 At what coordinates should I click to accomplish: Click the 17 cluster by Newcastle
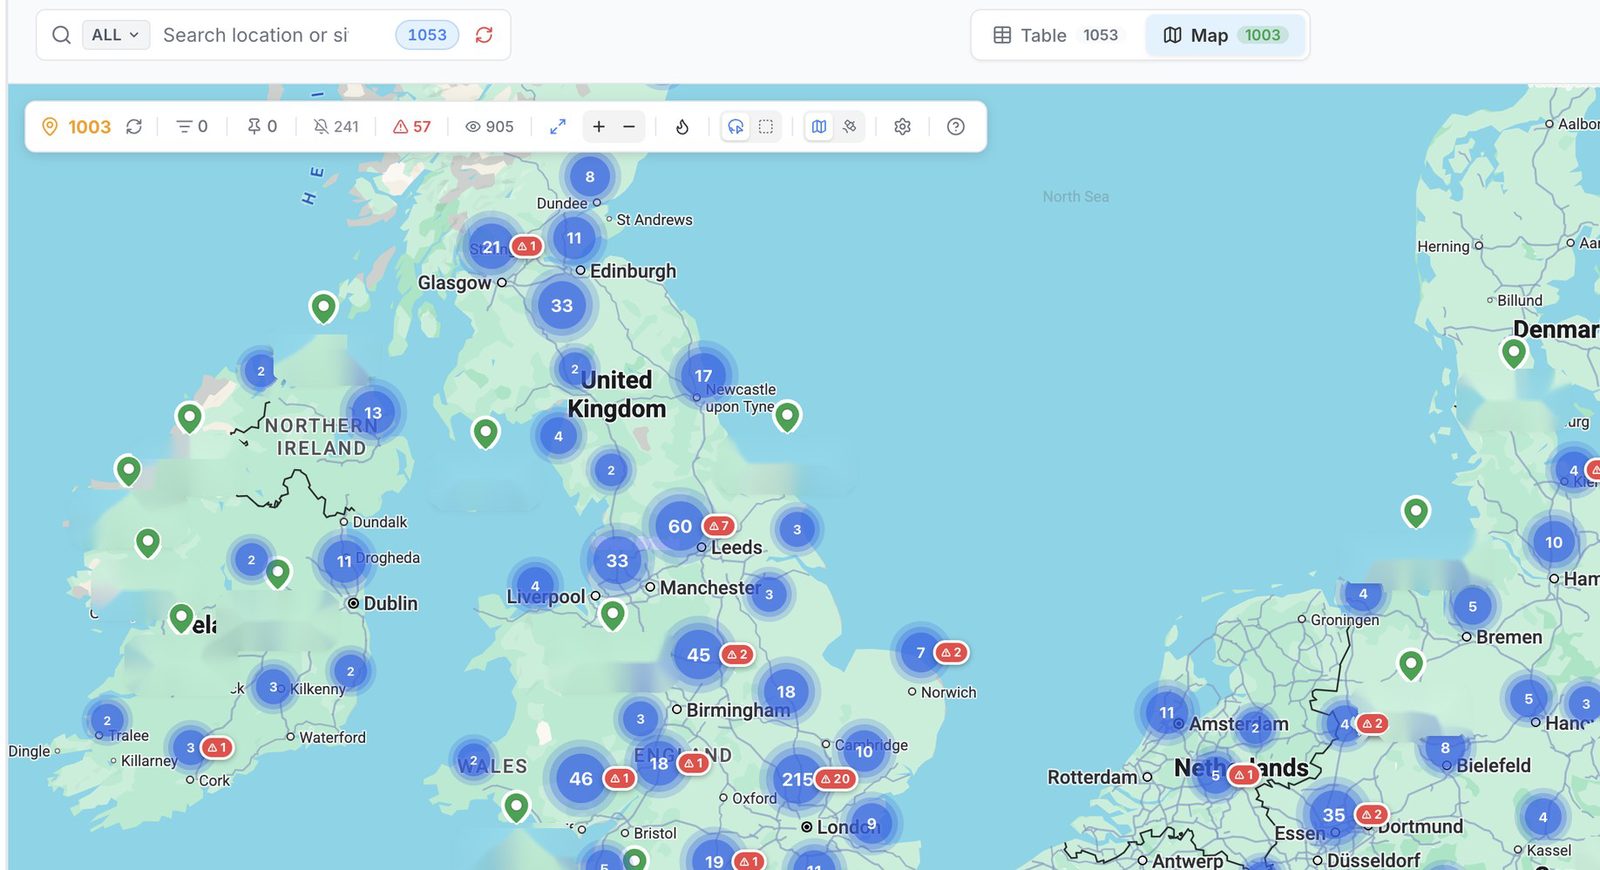(x=703, y=376)
